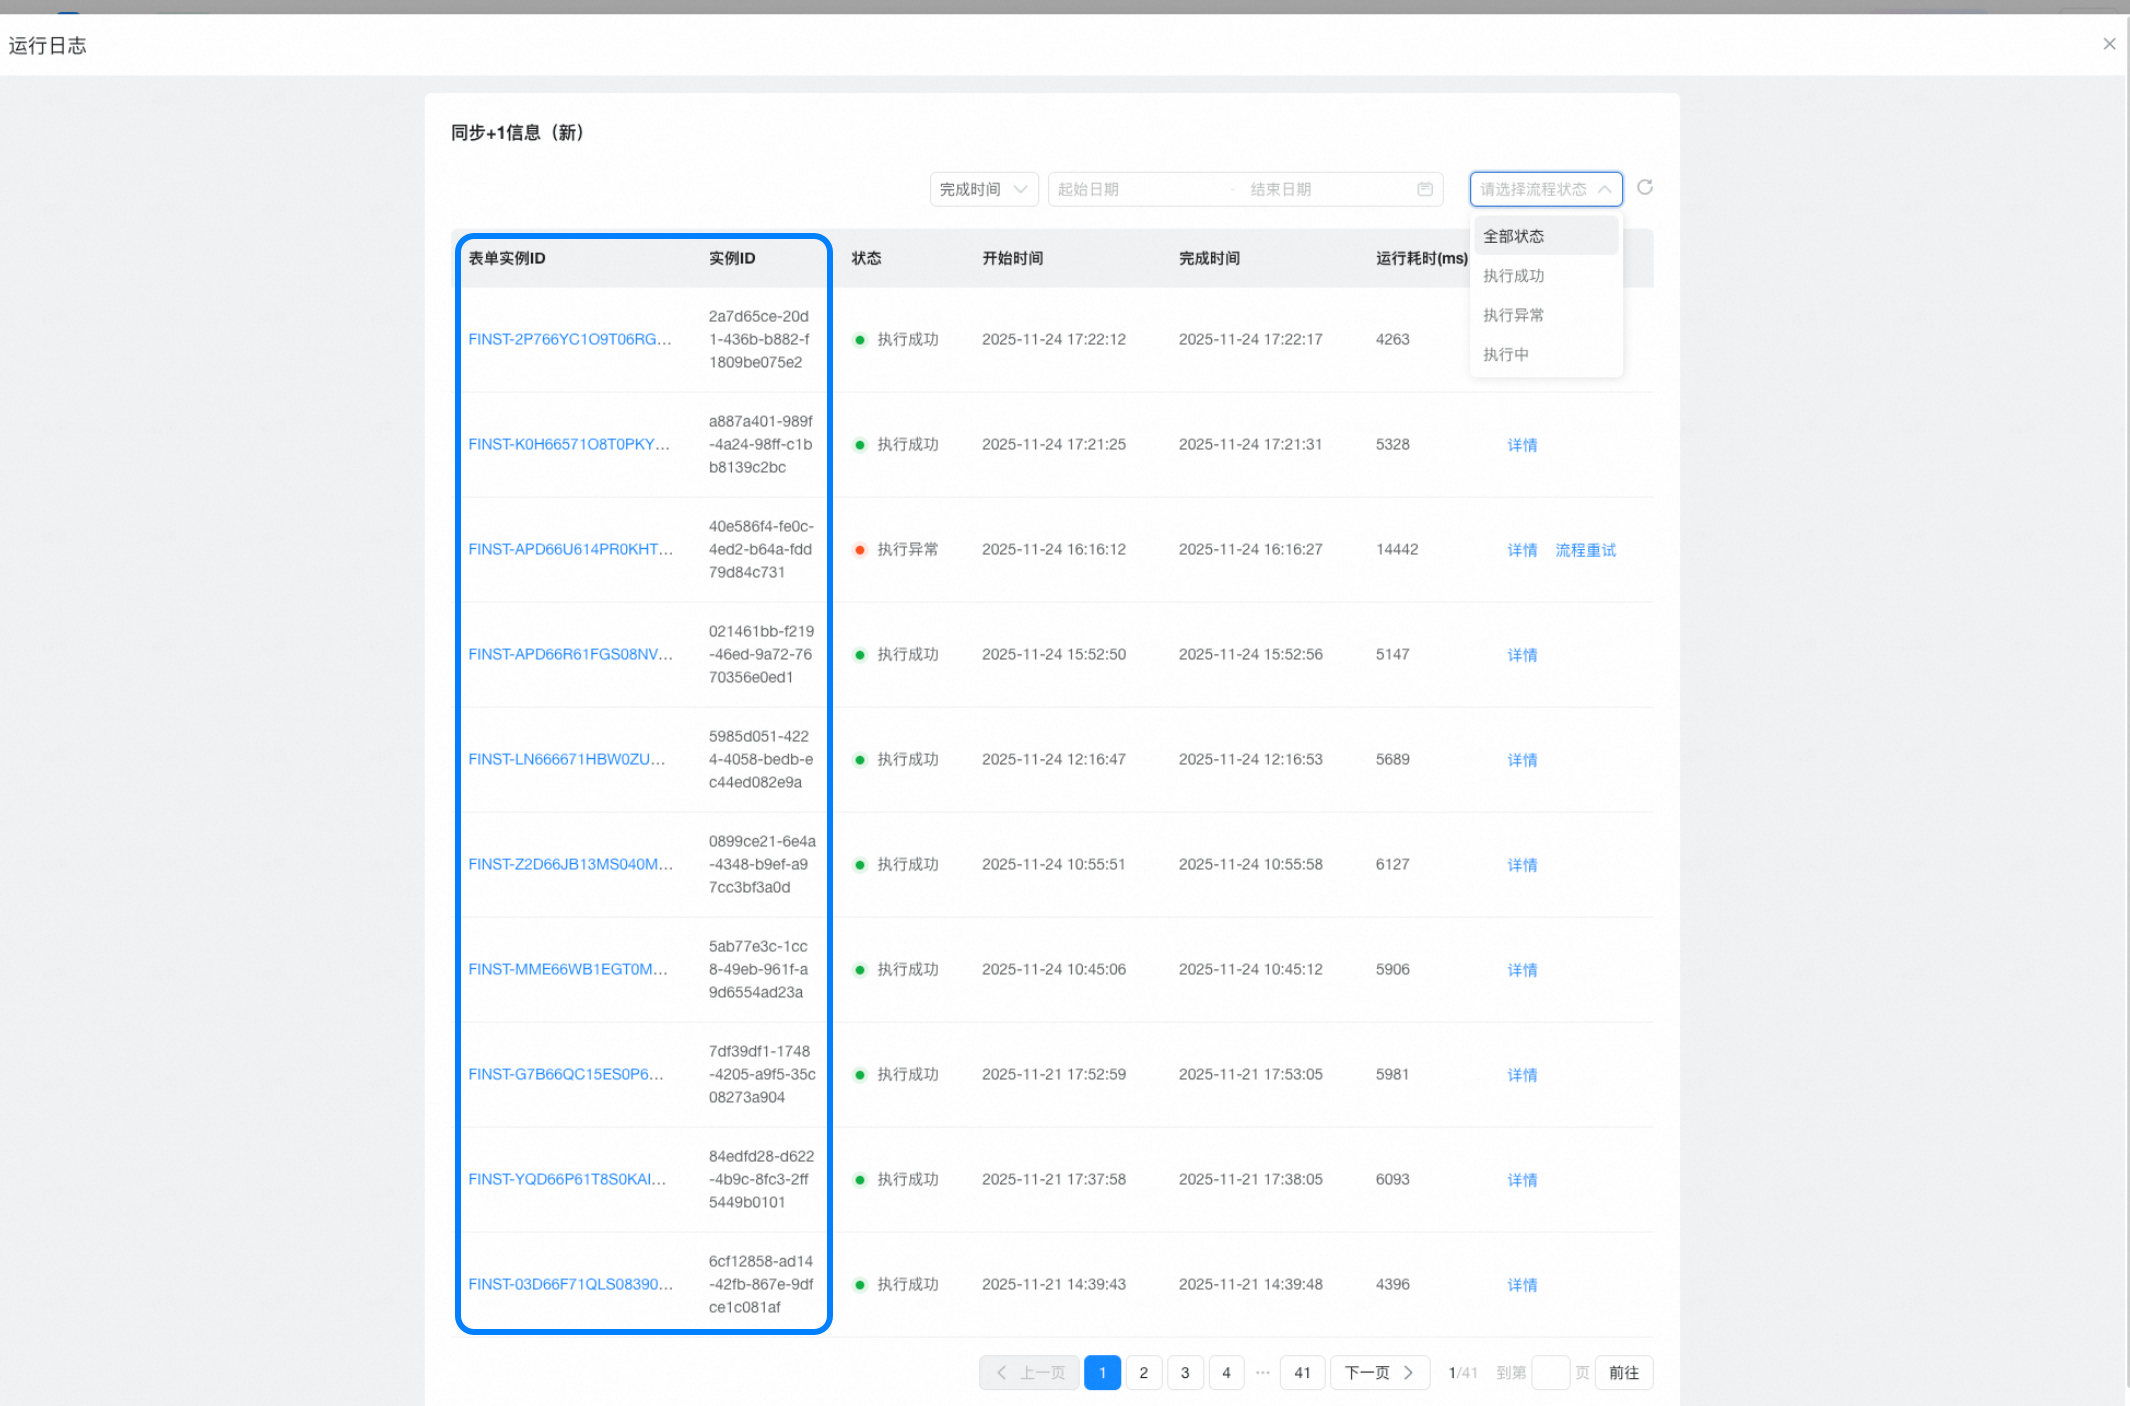Open form instance FINST-LN666671HBW0ZU
Viewport: 2130px width, 1406px height.
tap(567, 759)
